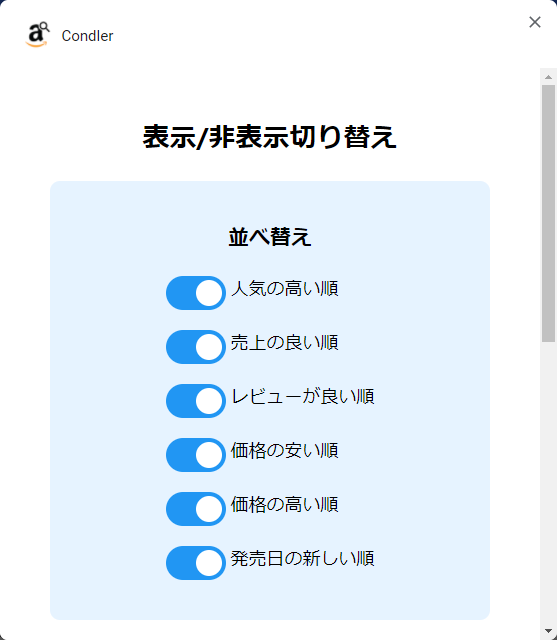Turn off the 売上の良い順 switch
The height and width of the screenshot is (640, 557).
[196, 347]
